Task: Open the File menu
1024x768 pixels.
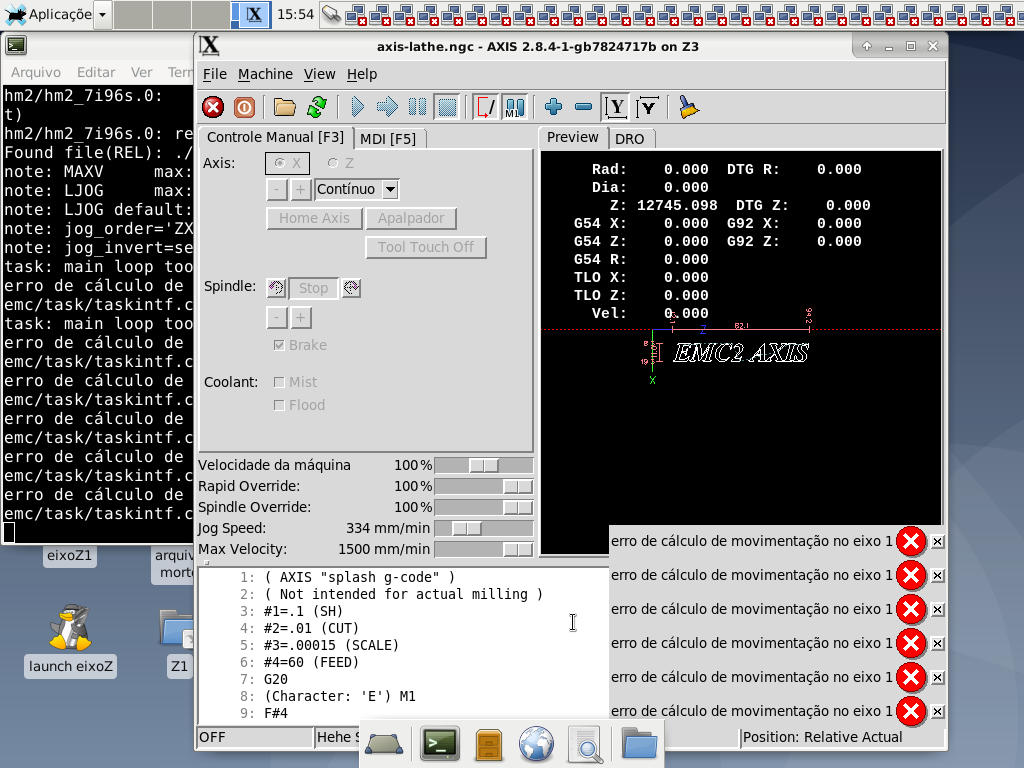Action: [215, 74]
